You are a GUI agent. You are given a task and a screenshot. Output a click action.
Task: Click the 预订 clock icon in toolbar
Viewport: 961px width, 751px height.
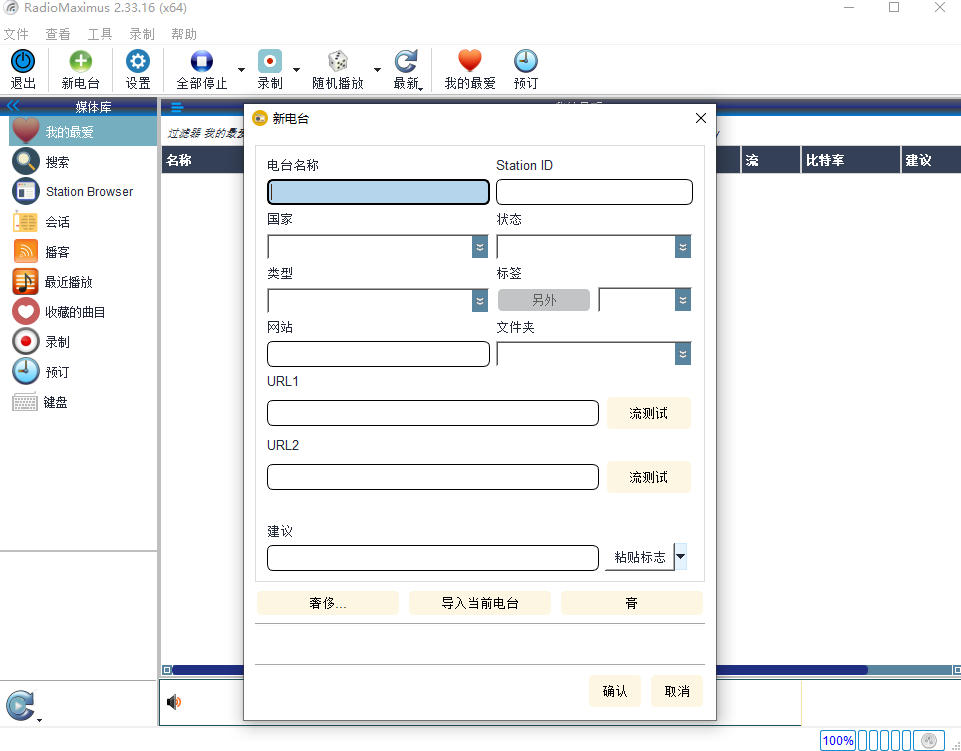(525, 61)
